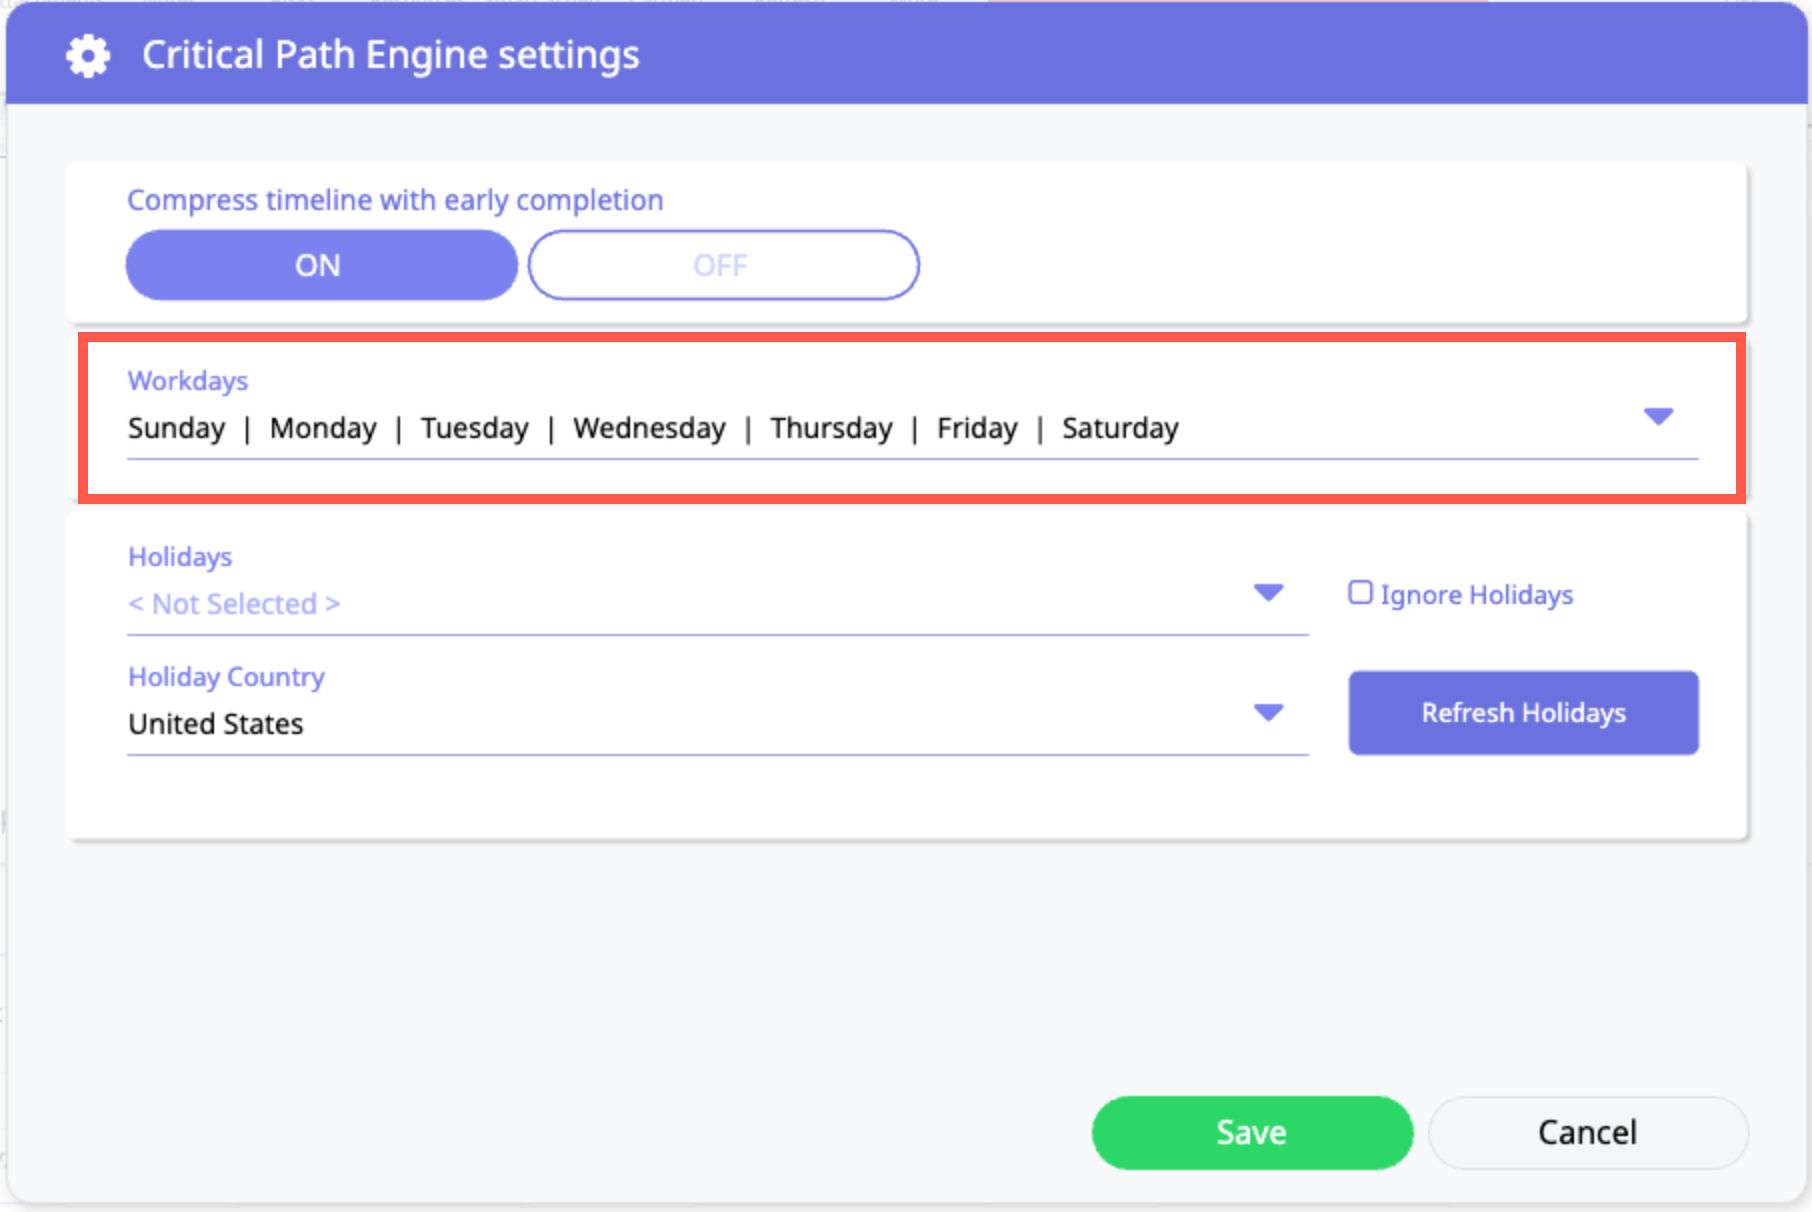This screenshot has width=1812, height=1212.
Task: Click Saturday in the Workdays list
Action: pyautogui.click(x=1120, y=428)
